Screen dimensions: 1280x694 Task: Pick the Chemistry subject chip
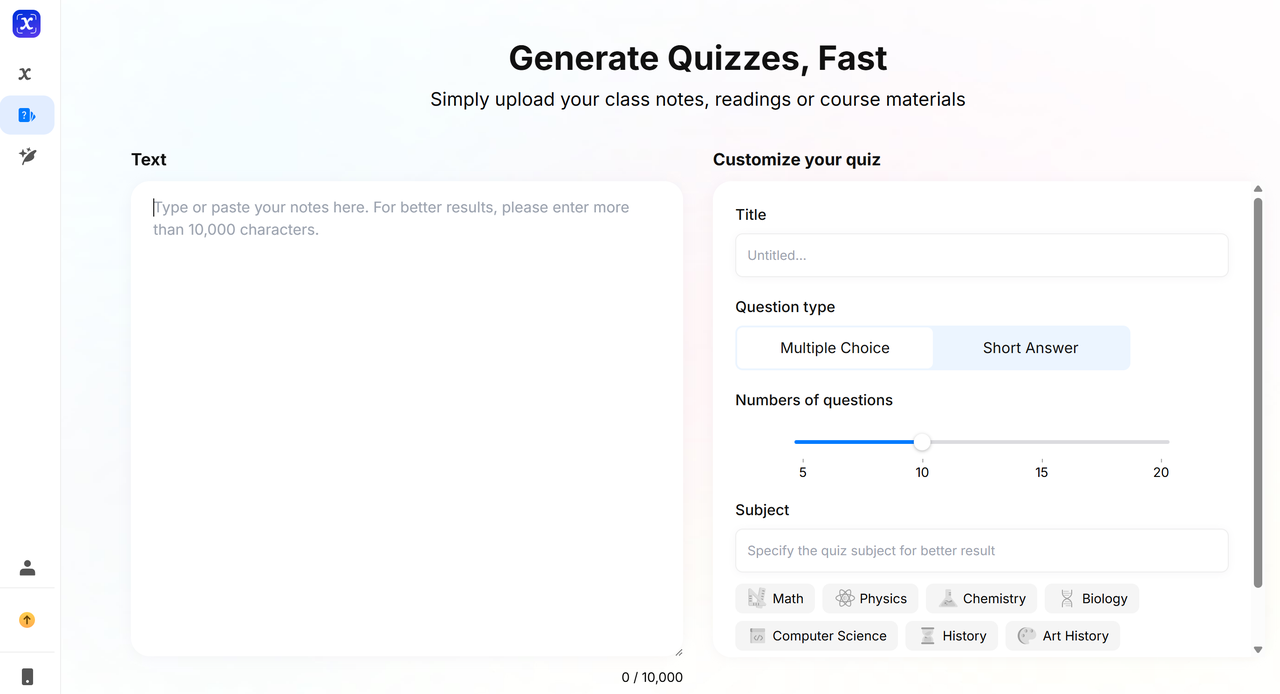(981, 599)
